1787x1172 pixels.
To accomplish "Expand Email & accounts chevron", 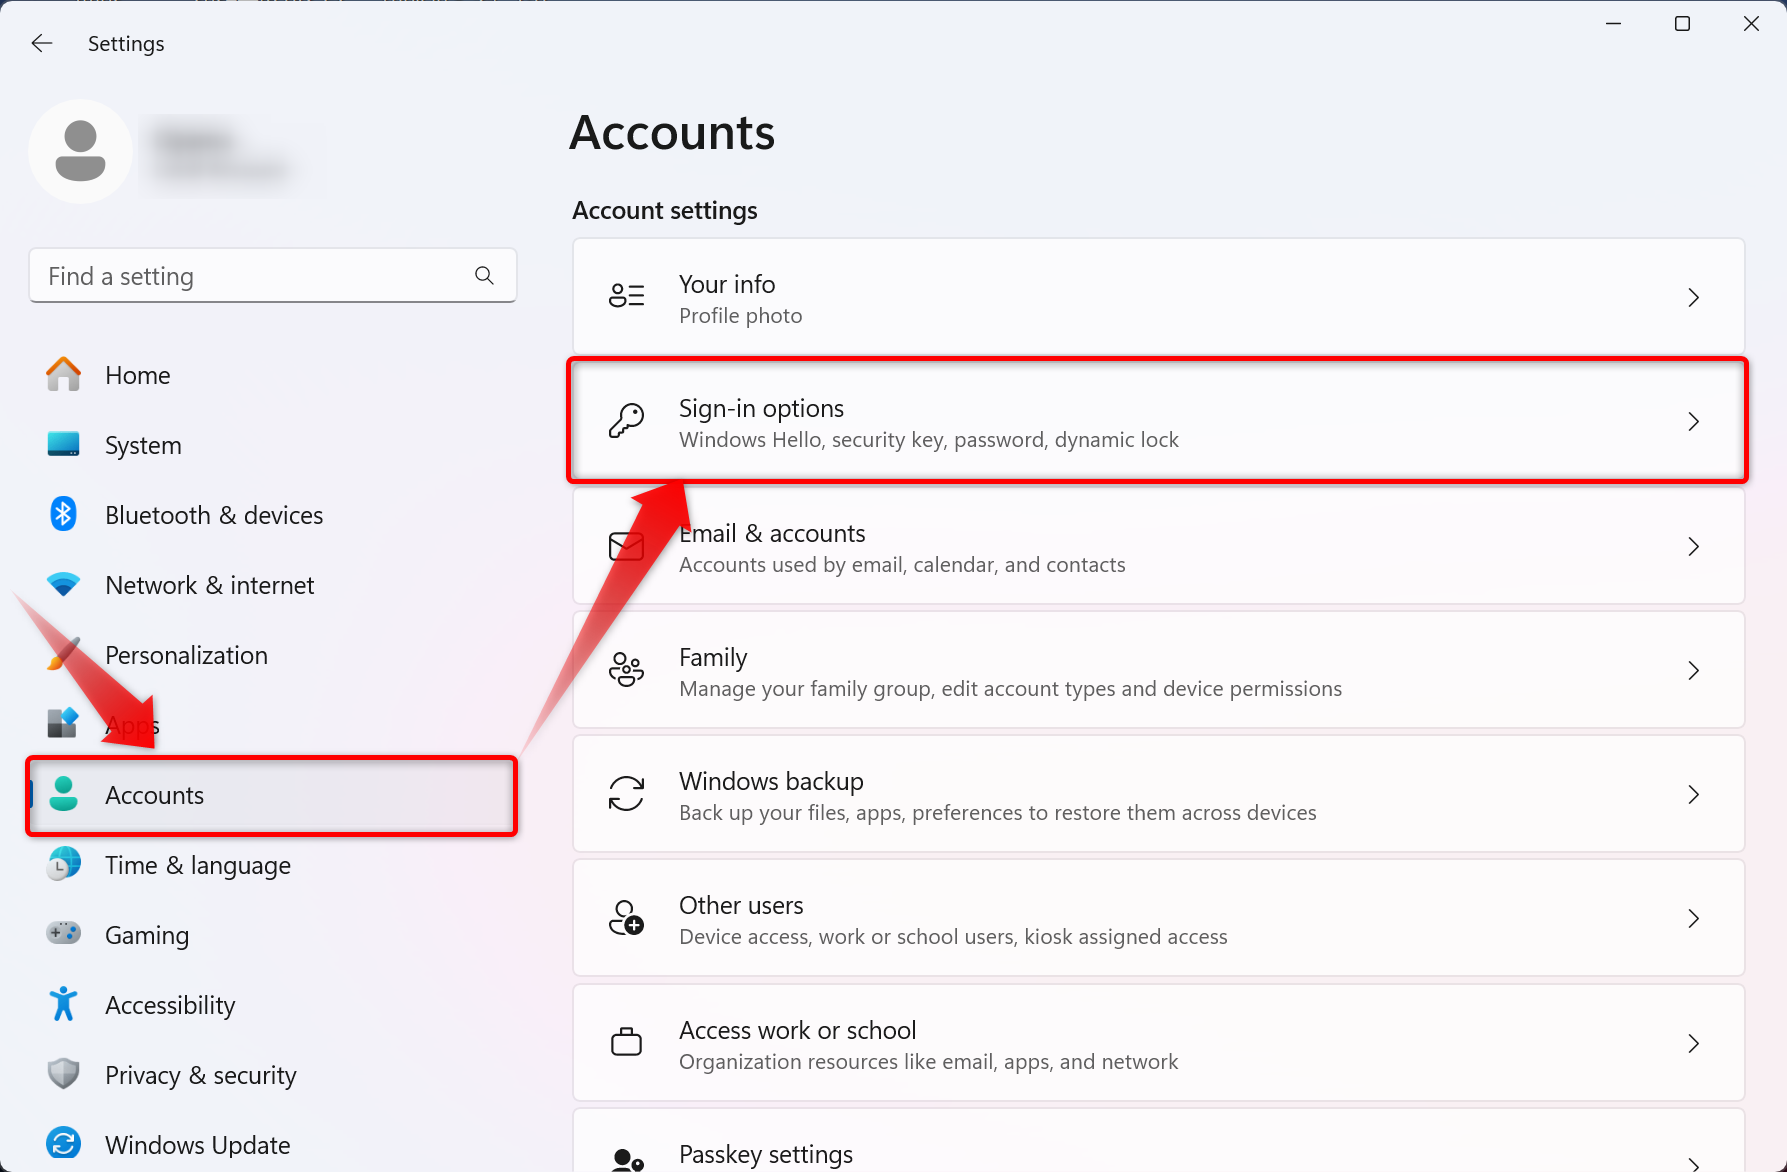I will (1693, 546).
